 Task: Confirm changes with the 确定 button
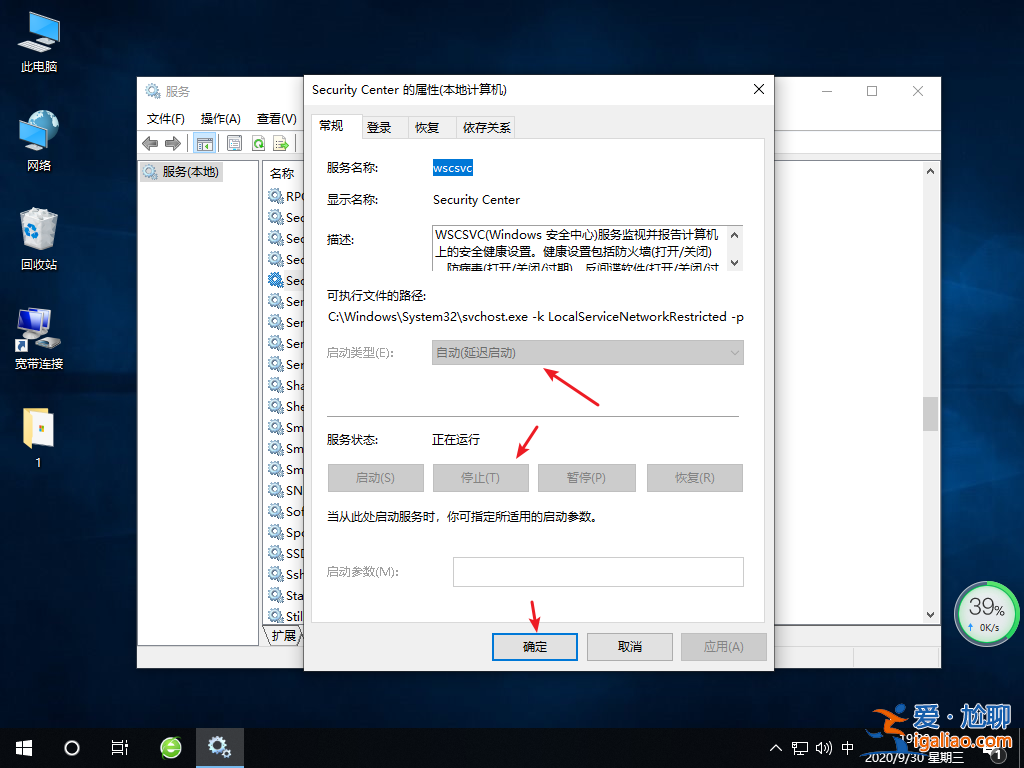point(534,646)
